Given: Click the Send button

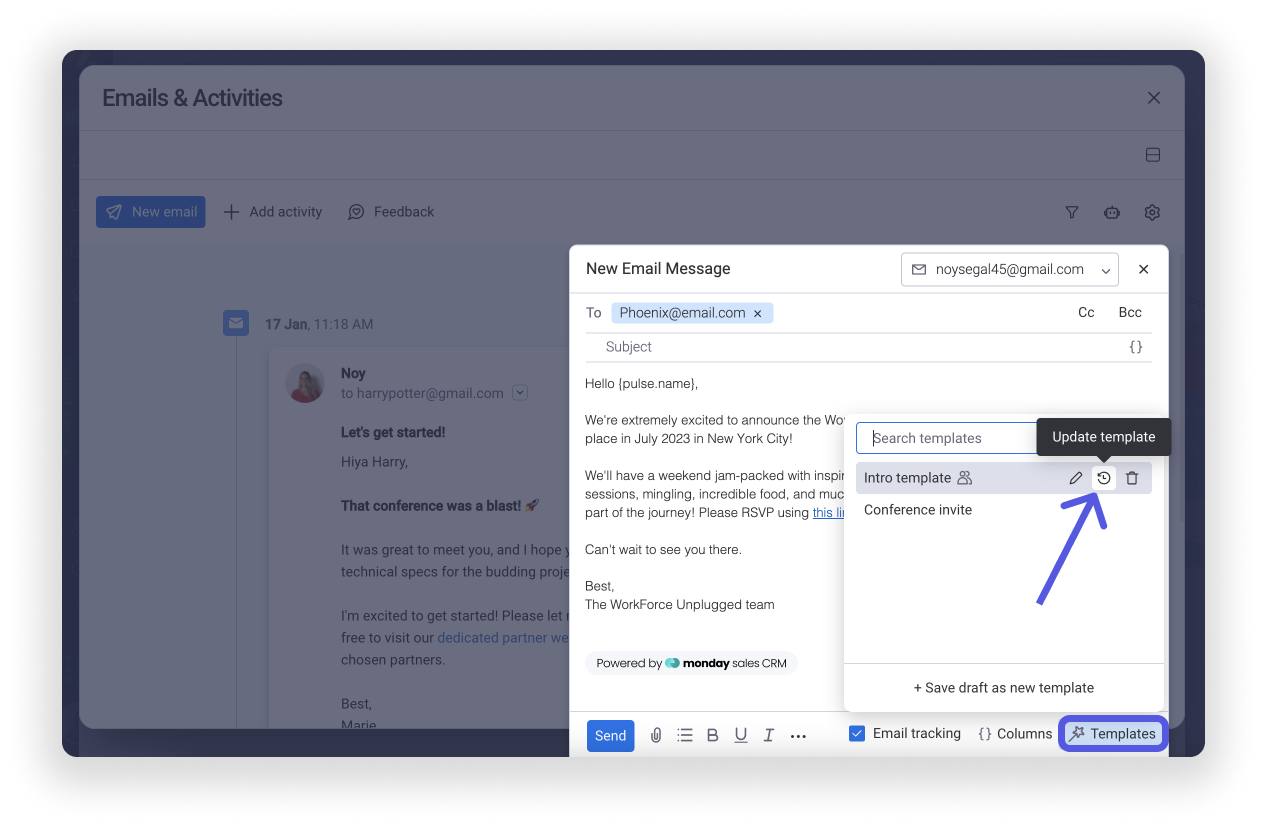Looking at the screenshot, I should coord(610,734).
